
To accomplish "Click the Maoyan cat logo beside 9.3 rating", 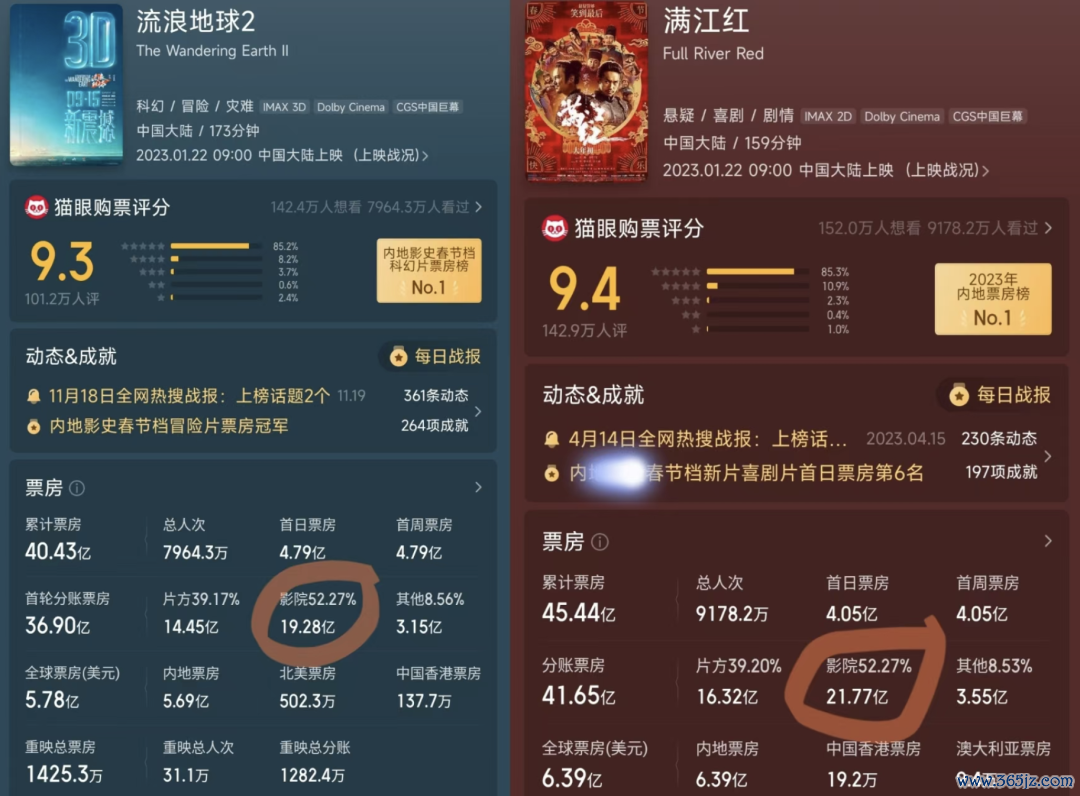I will coord(36,207).
